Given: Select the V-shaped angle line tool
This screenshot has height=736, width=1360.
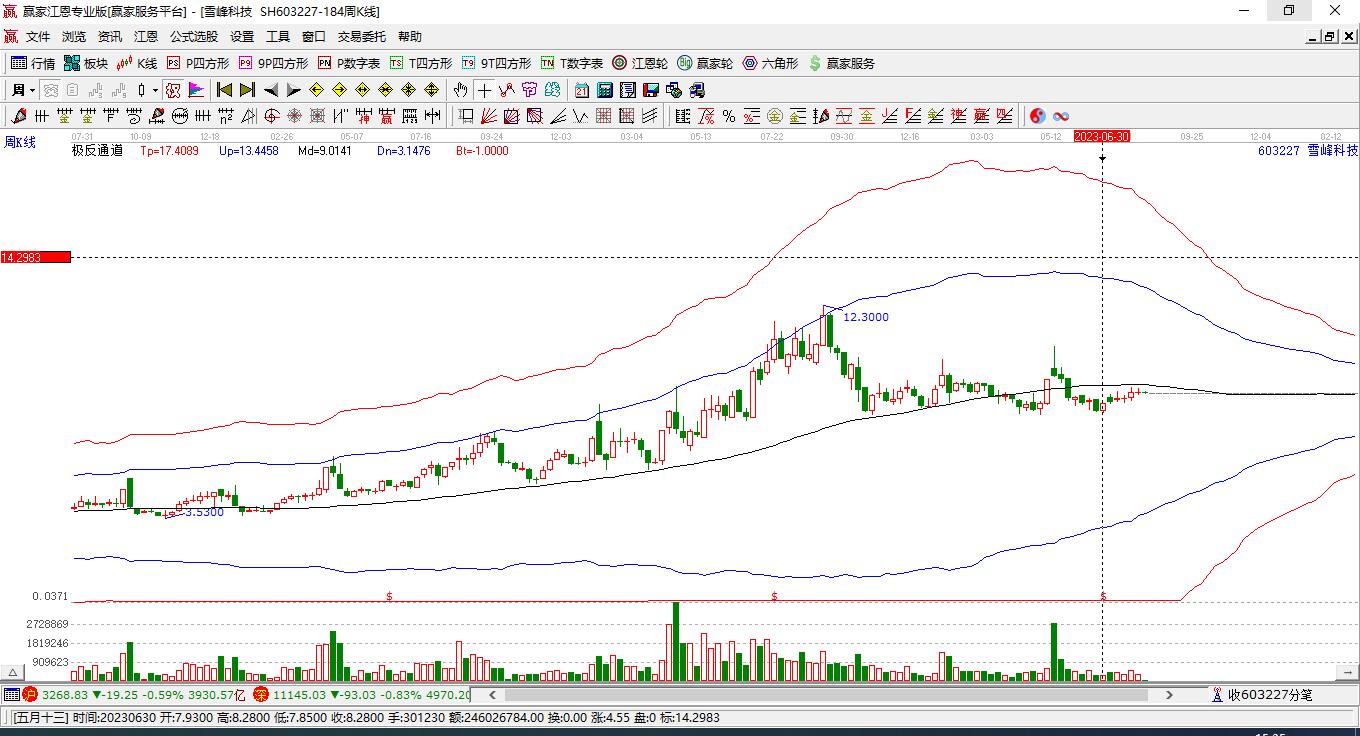Looking at the screenshot, I should point(580,116).
